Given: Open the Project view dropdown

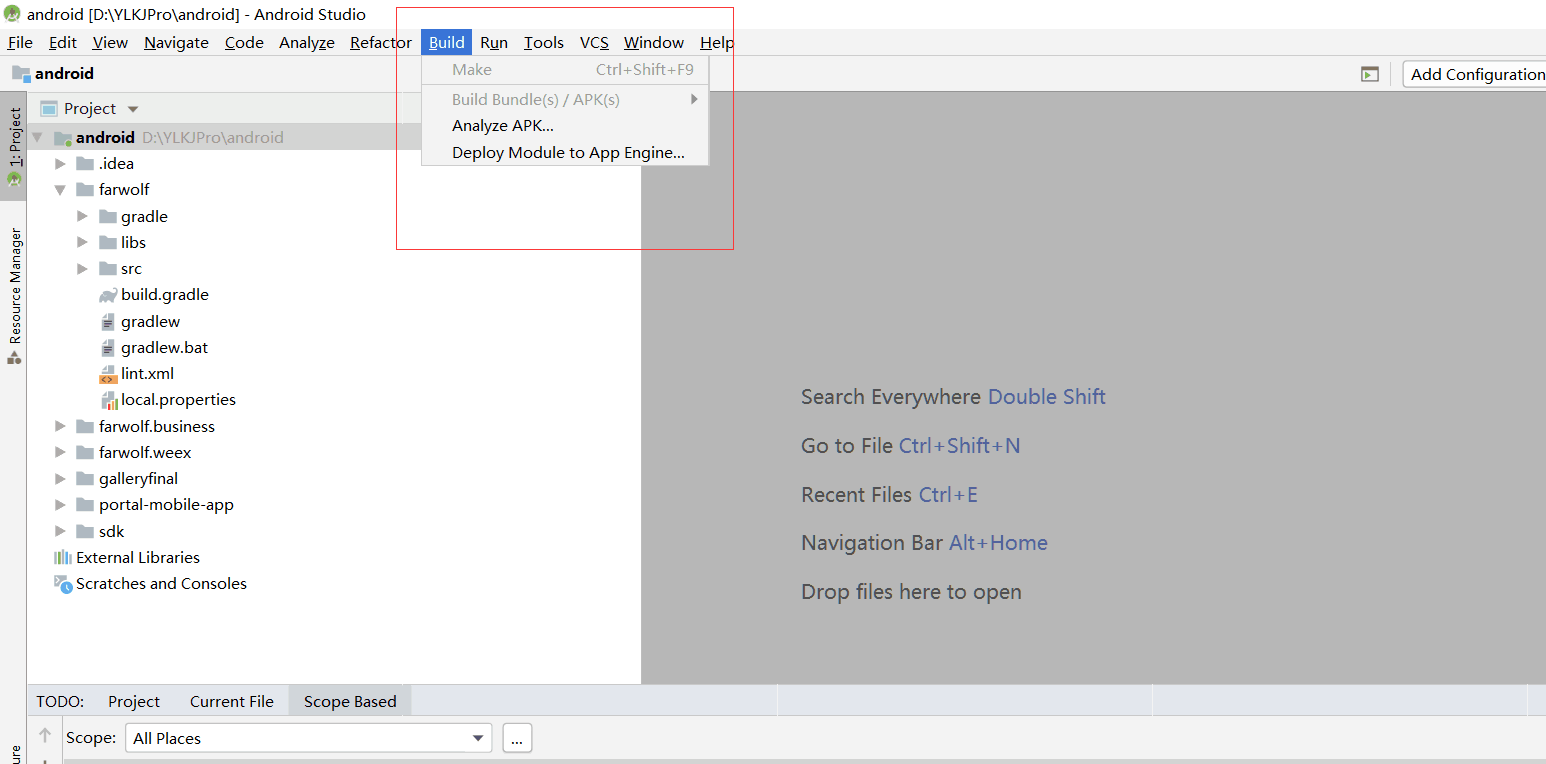Looking at the screenshot, I should click(133, 109).
